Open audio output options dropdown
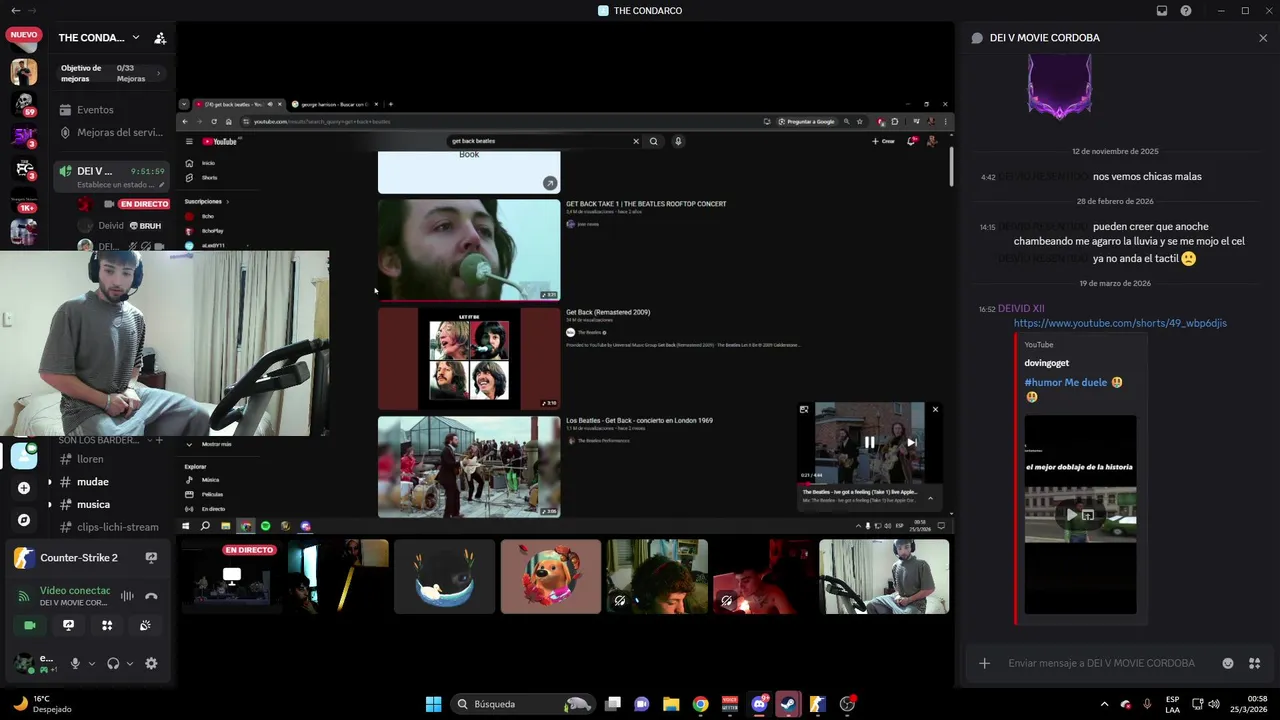The width and height of the screenshot is (1280, 720). tap(129, 663)
